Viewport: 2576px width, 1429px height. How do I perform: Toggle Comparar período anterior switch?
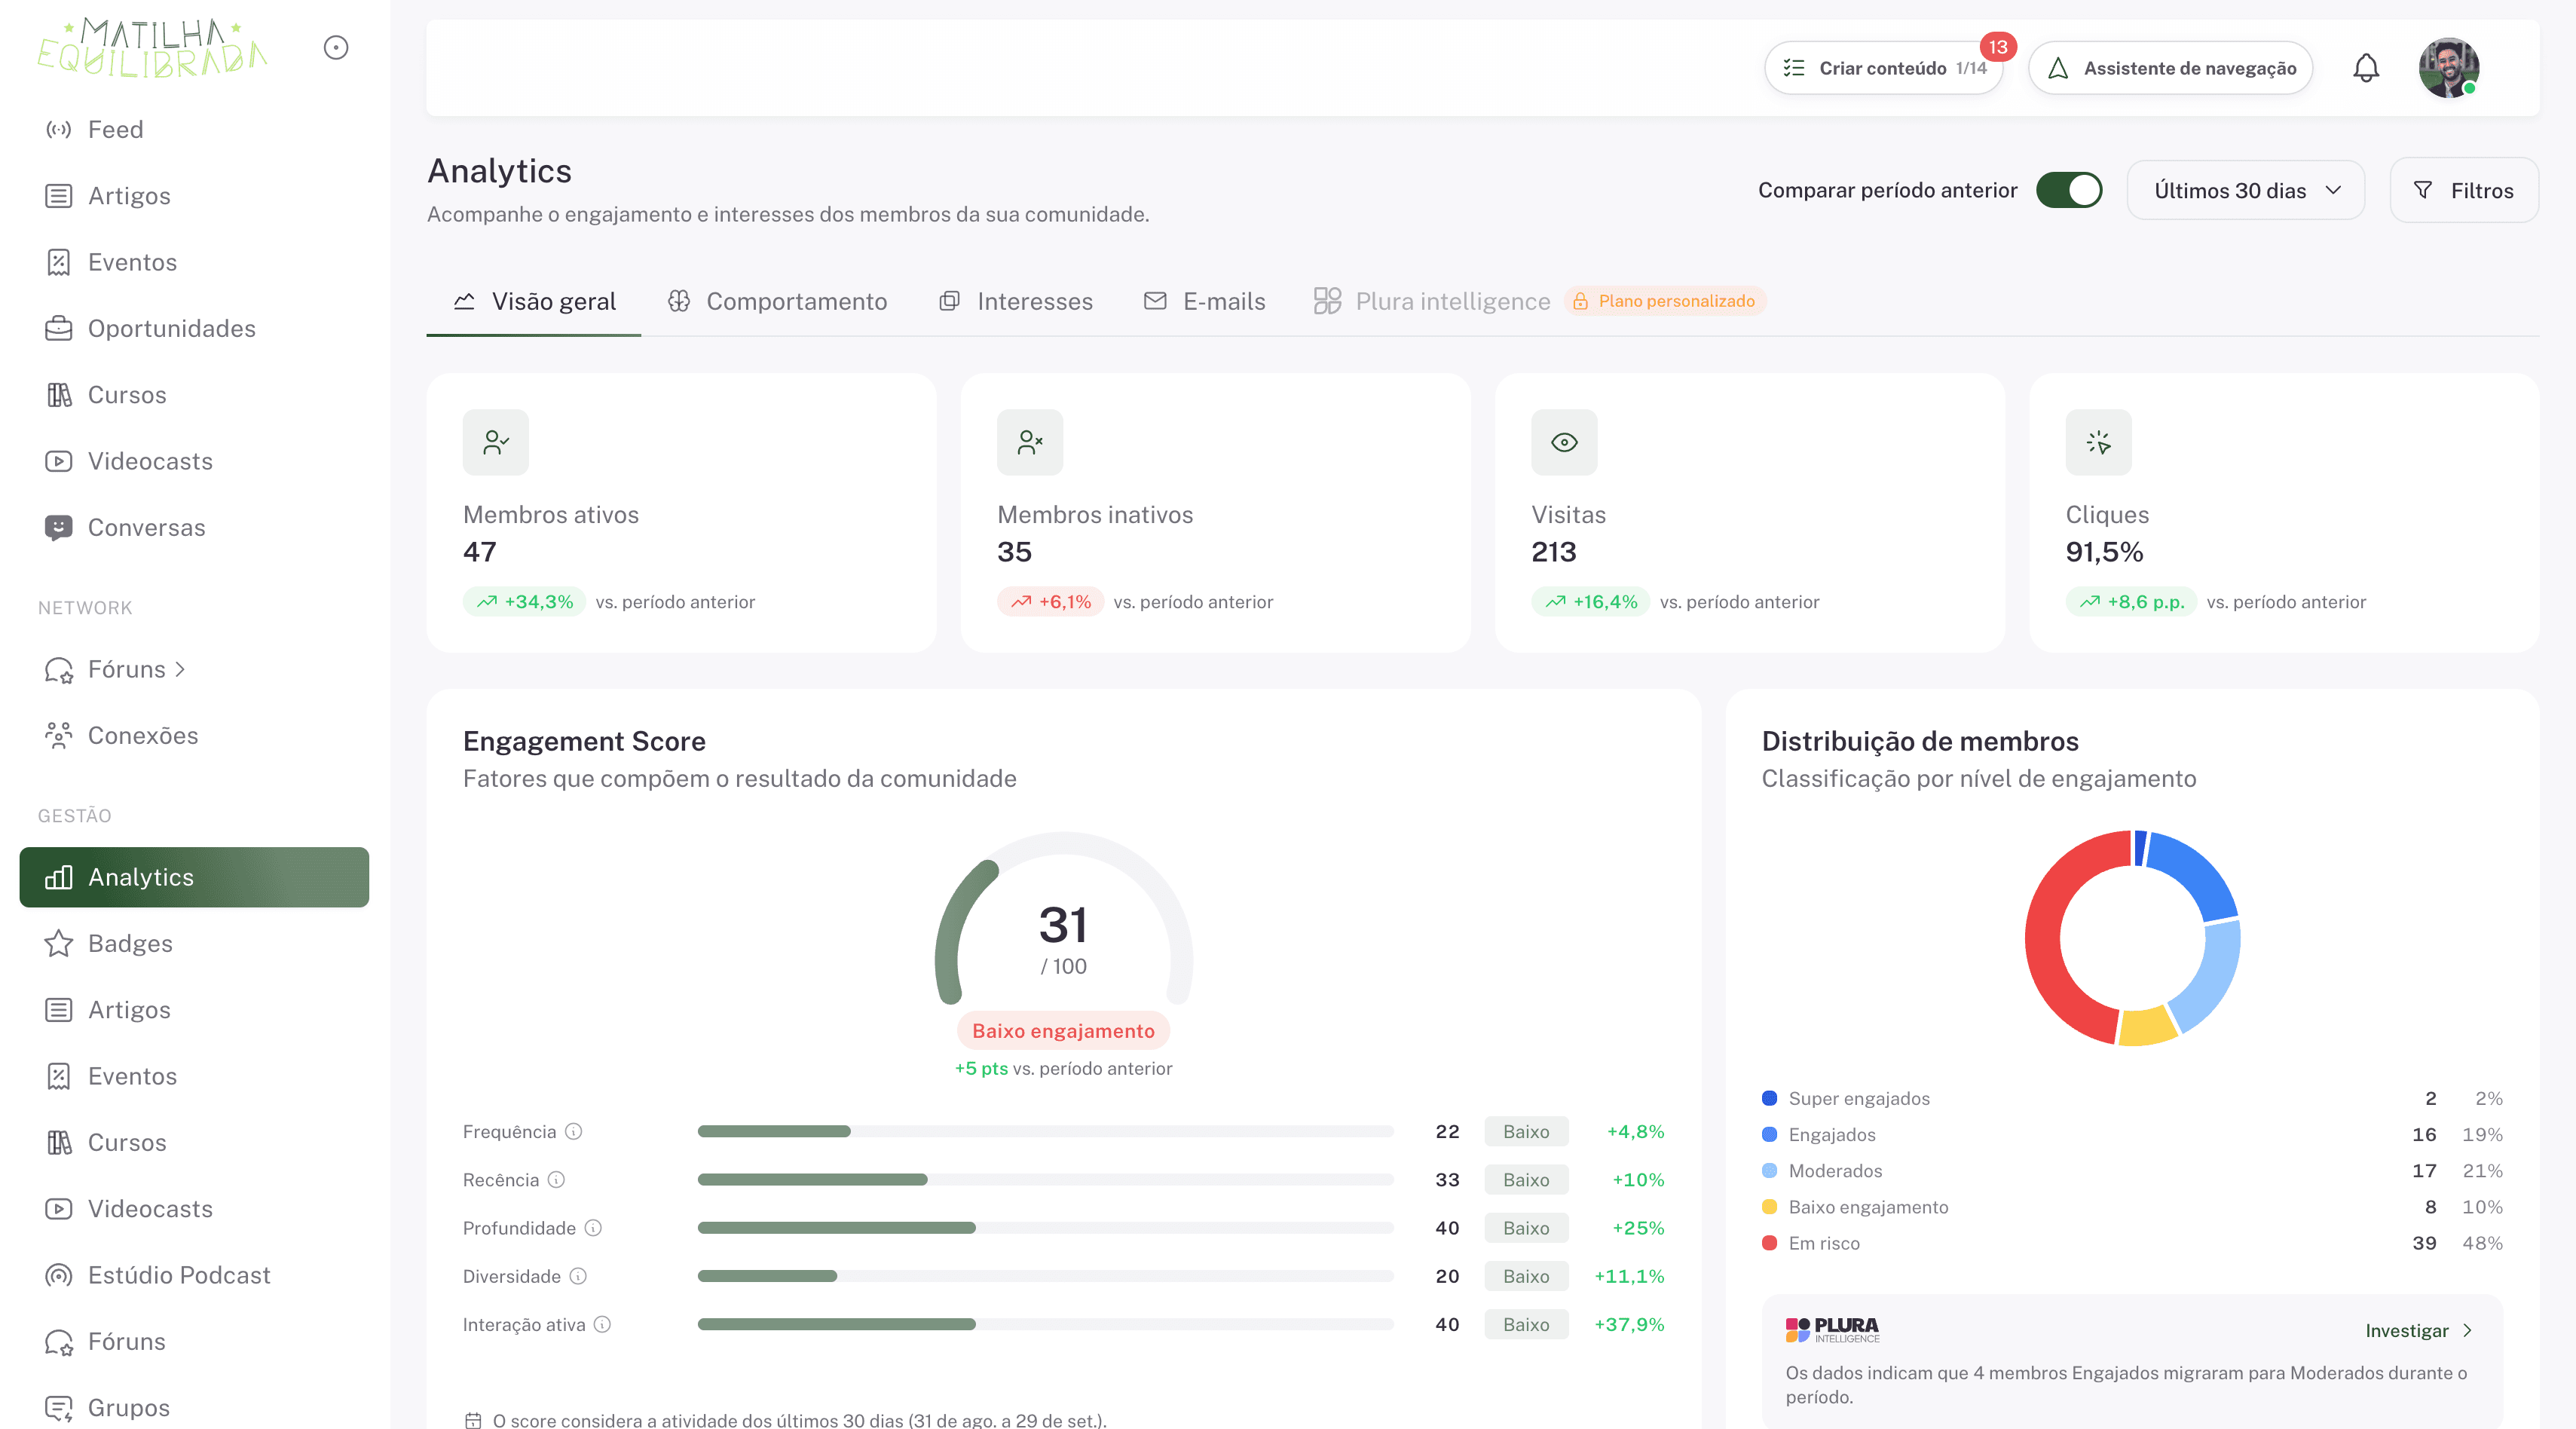(2068, 190)
